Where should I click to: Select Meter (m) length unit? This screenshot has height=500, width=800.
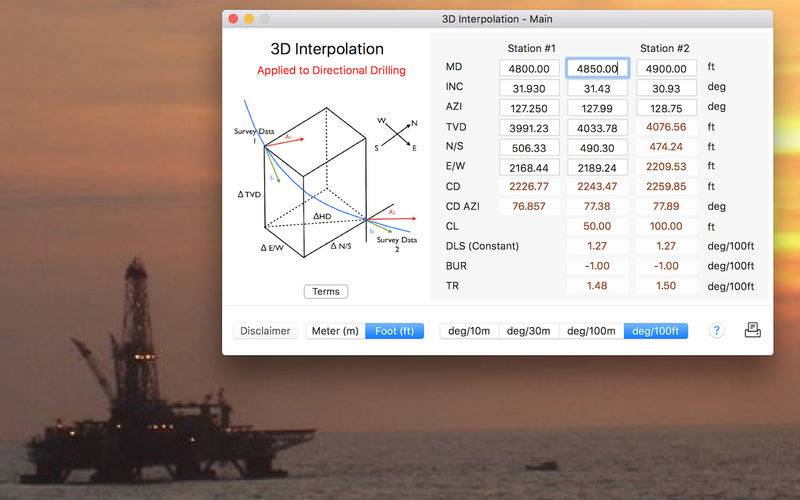coord(335,331)
